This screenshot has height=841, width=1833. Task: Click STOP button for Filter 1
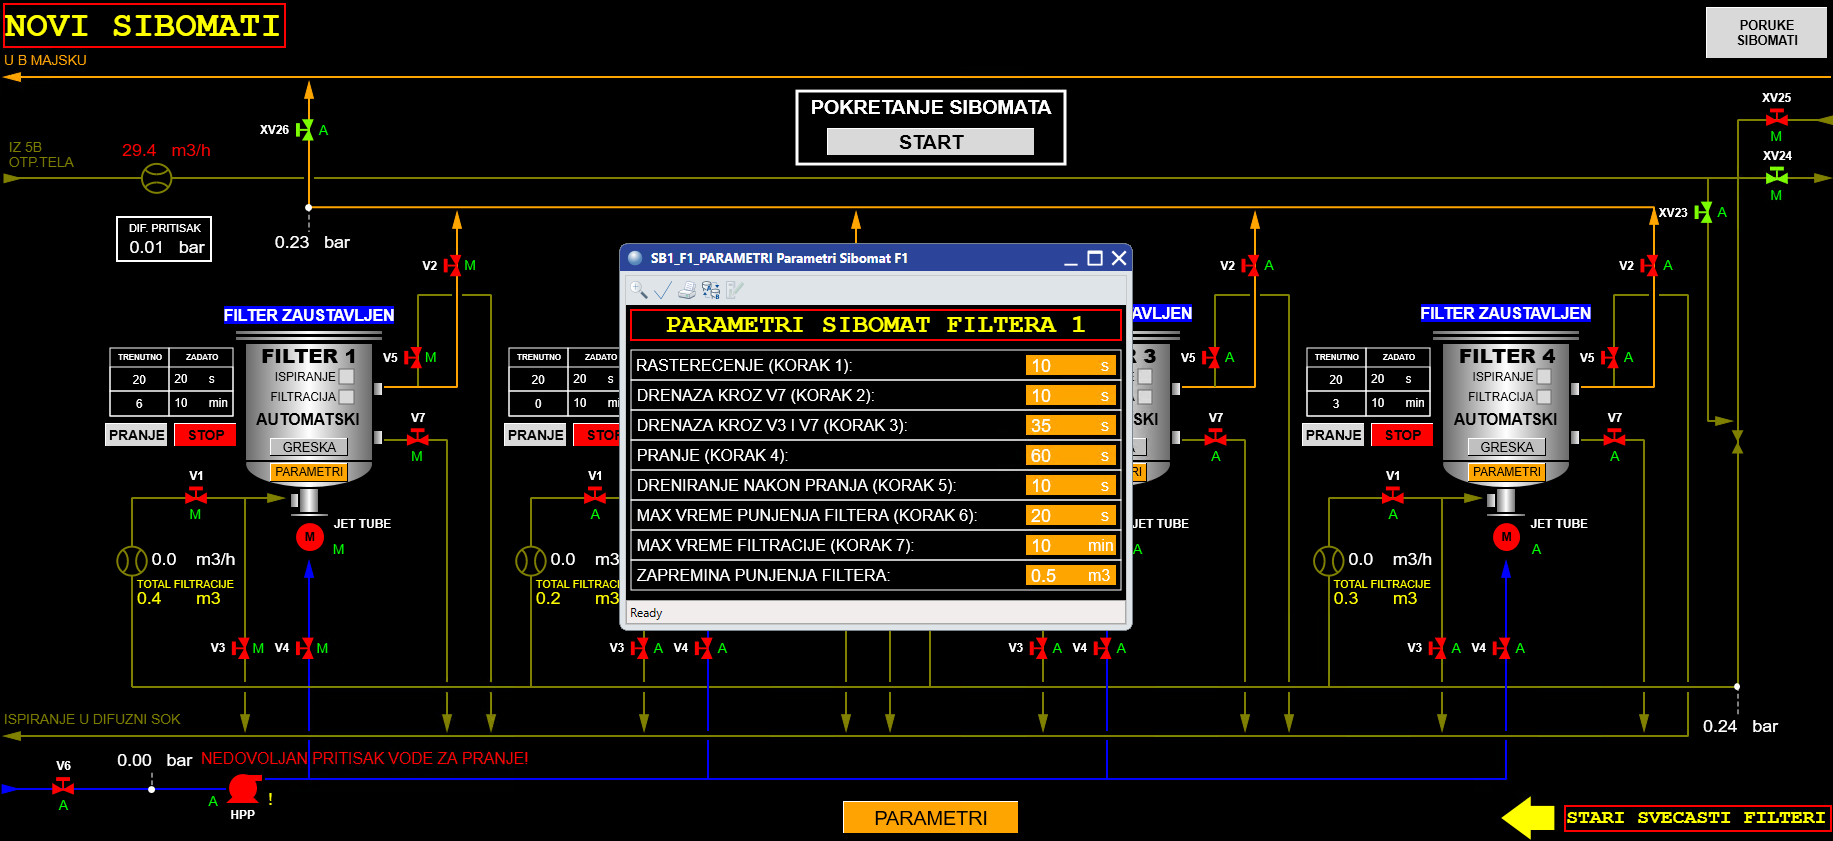[206, 435]
